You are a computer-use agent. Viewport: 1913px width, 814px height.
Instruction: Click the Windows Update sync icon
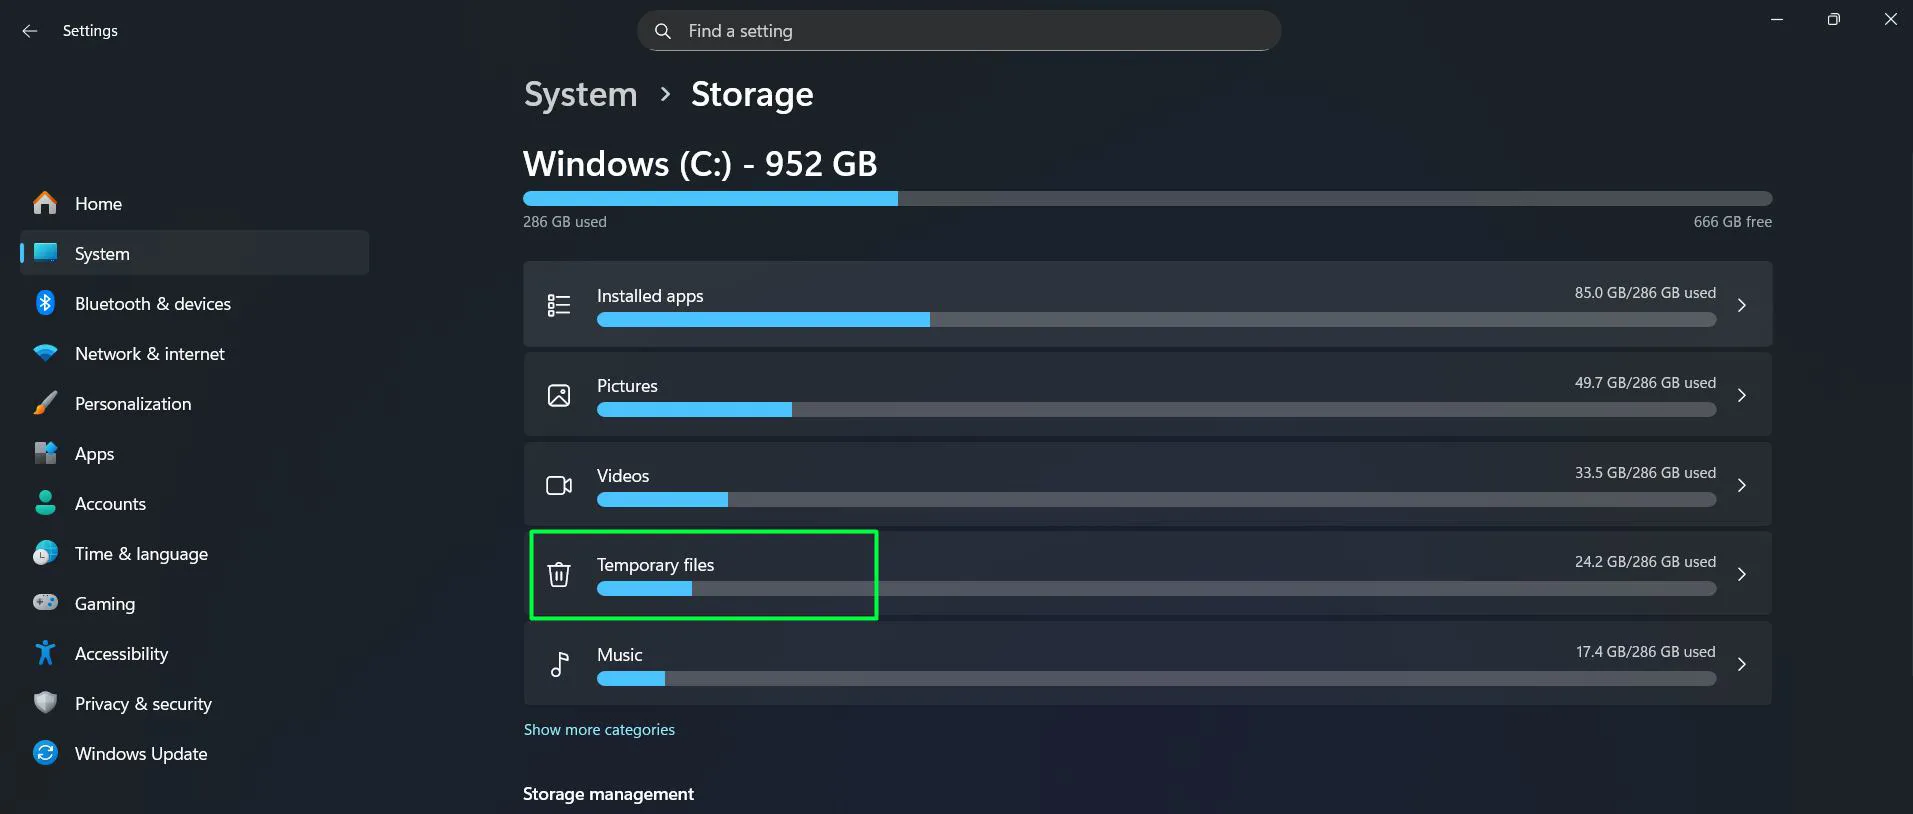pyautogui.click(x=45, y=753)
